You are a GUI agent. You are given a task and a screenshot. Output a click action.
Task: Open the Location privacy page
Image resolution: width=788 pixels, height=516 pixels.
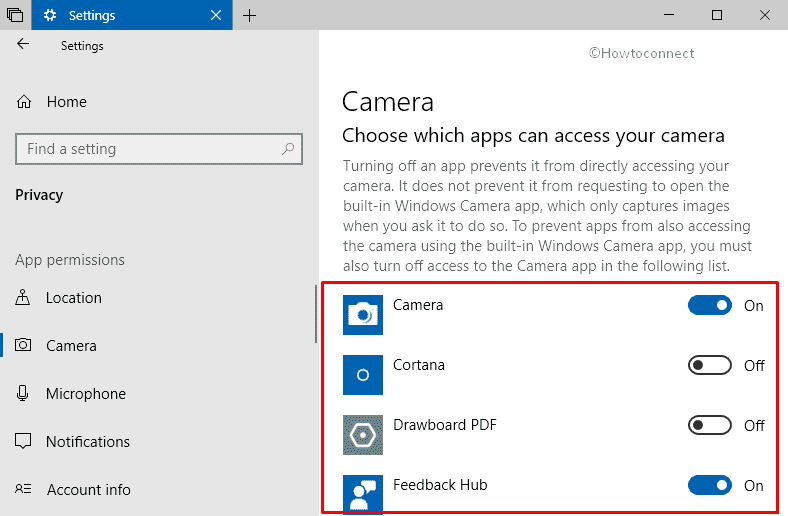click(x=74, y=297)
